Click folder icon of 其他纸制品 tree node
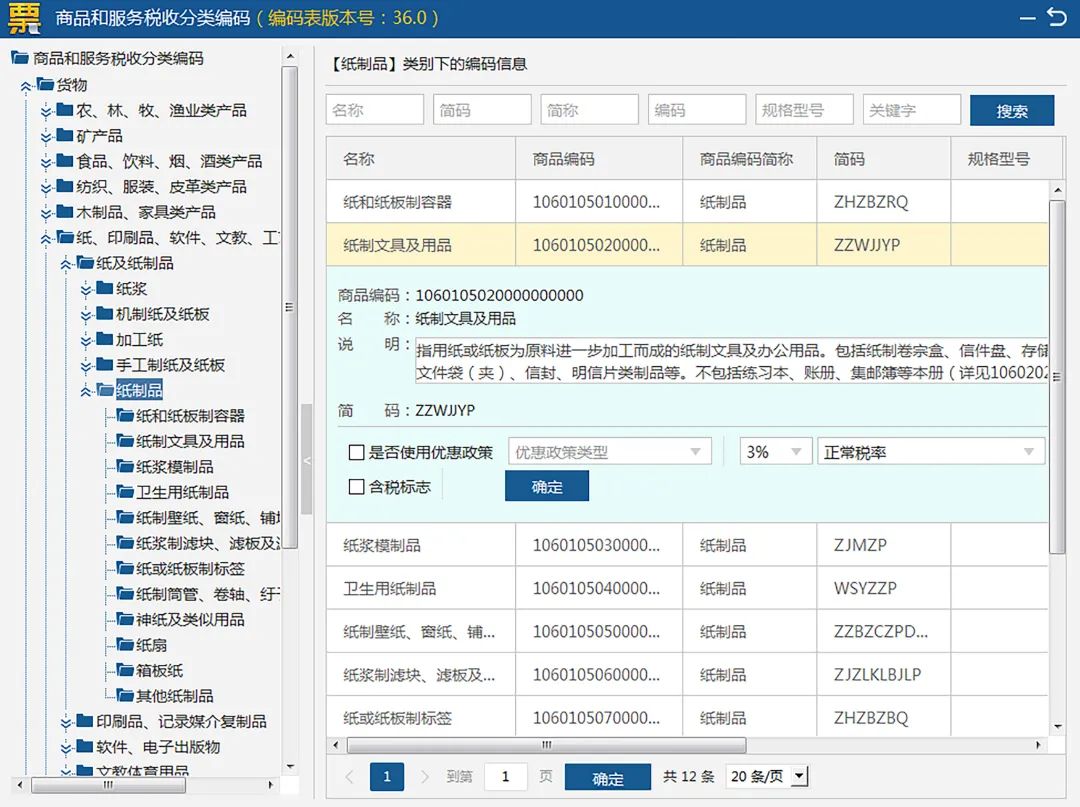Viewport: 1080px width, 807px height. point(125,695)
